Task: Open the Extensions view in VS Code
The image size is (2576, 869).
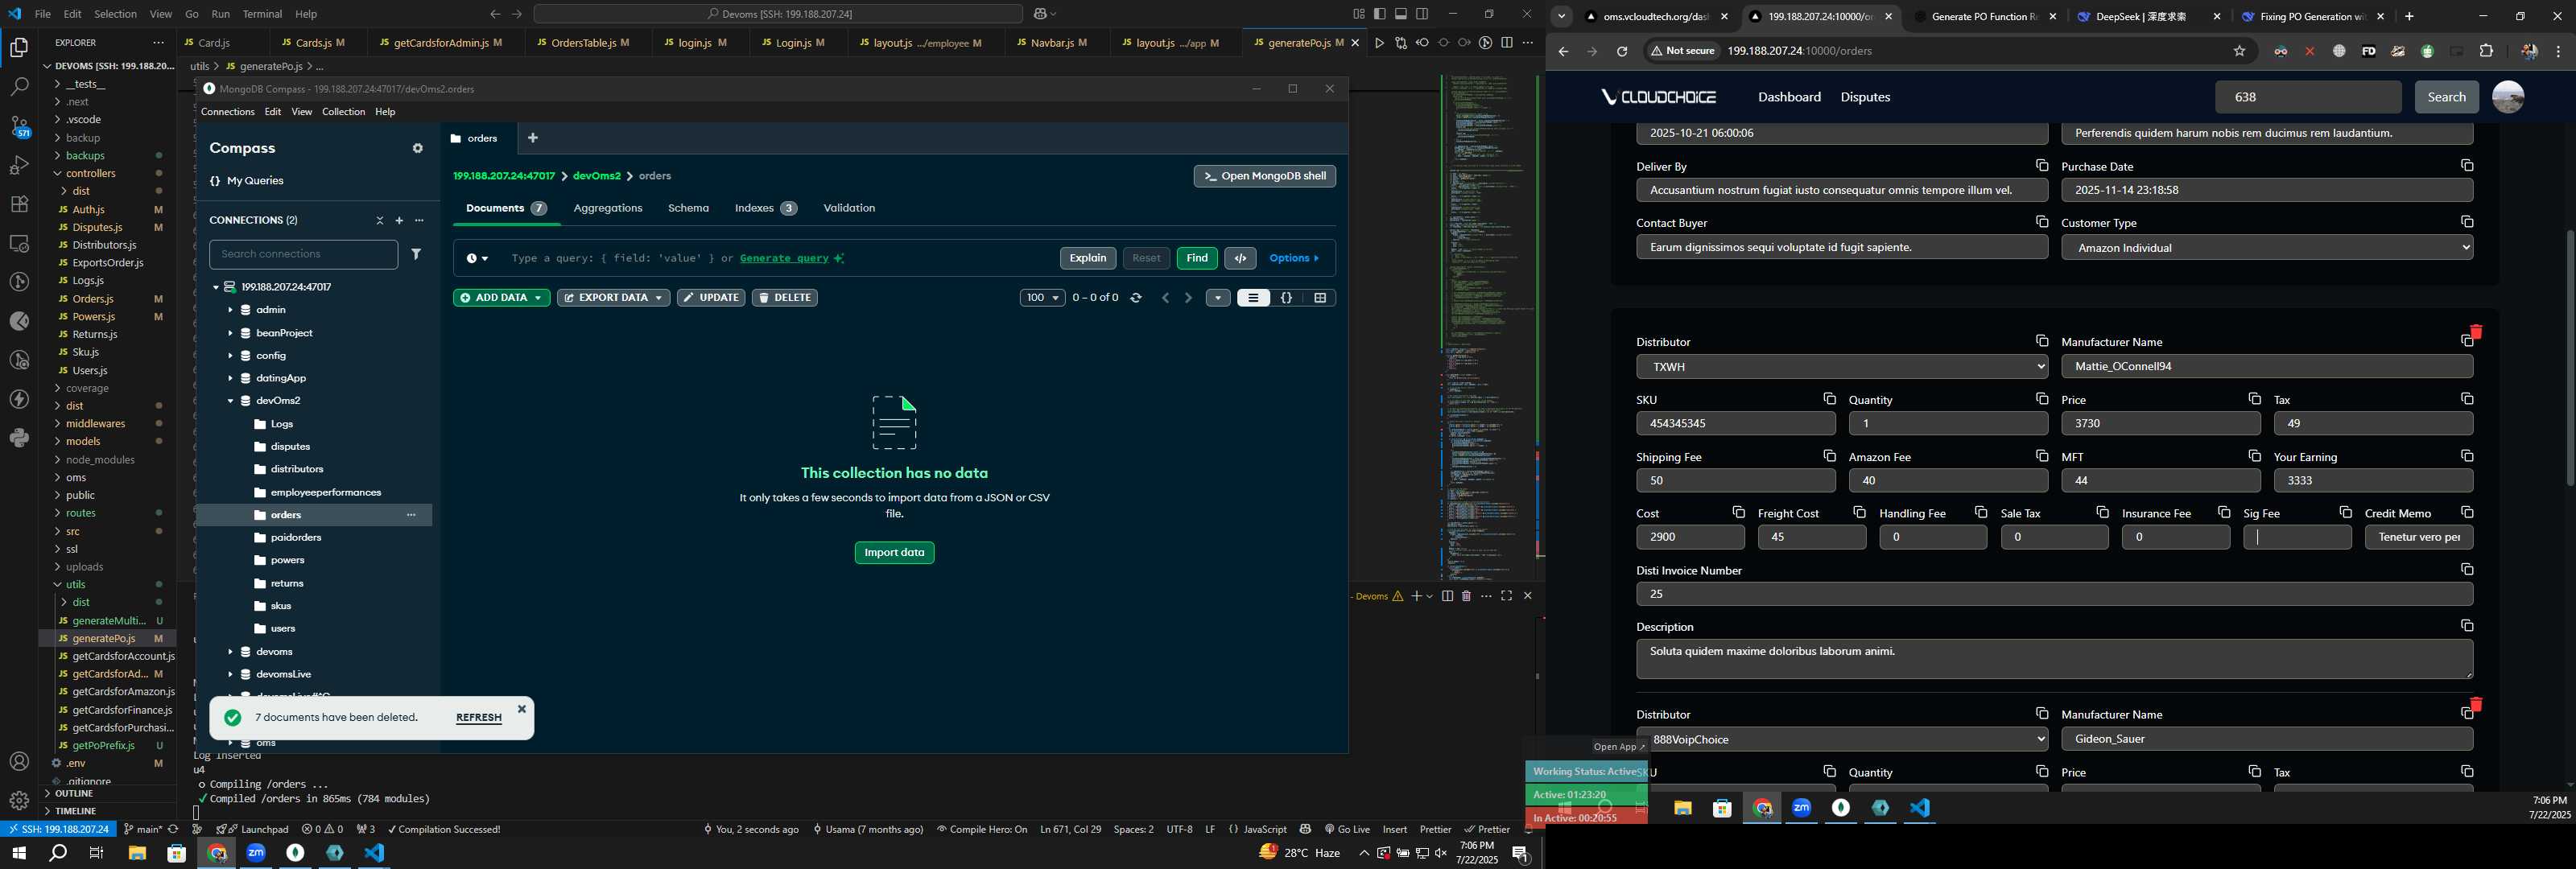Action: 19,204
